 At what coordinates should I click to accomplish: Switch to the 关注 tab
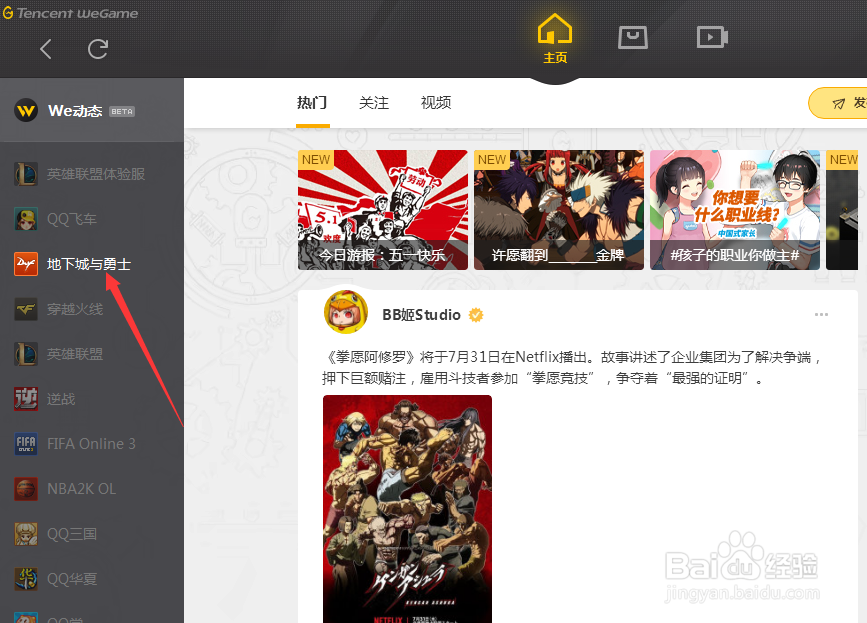click(x=374, y=102)
